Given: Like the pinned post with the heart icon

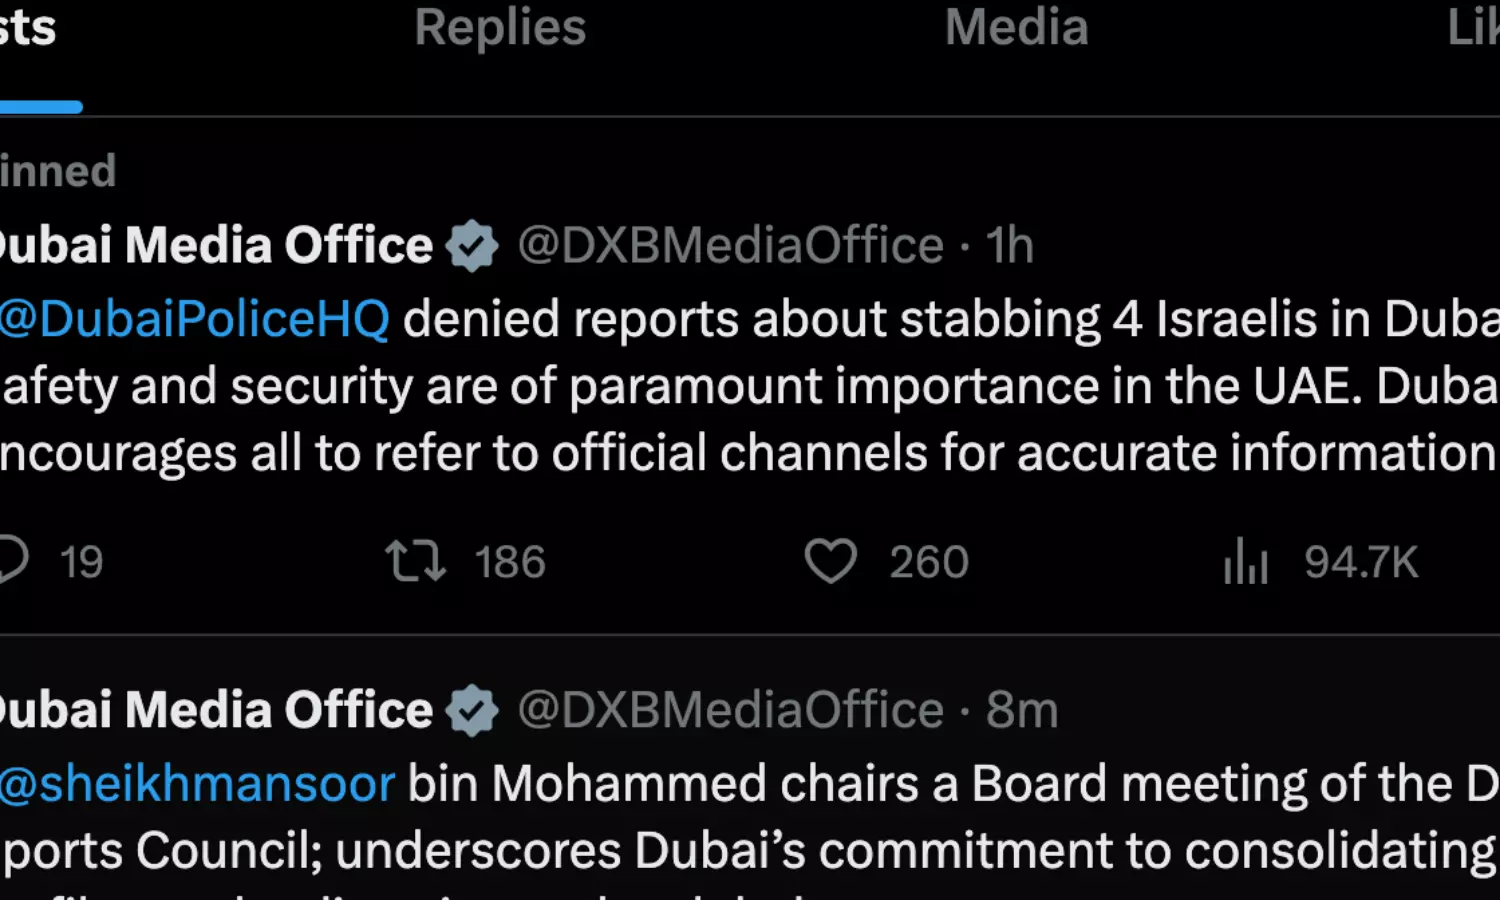Looking at the screenshot, I should pyautogui.click(x=831, y=561).
